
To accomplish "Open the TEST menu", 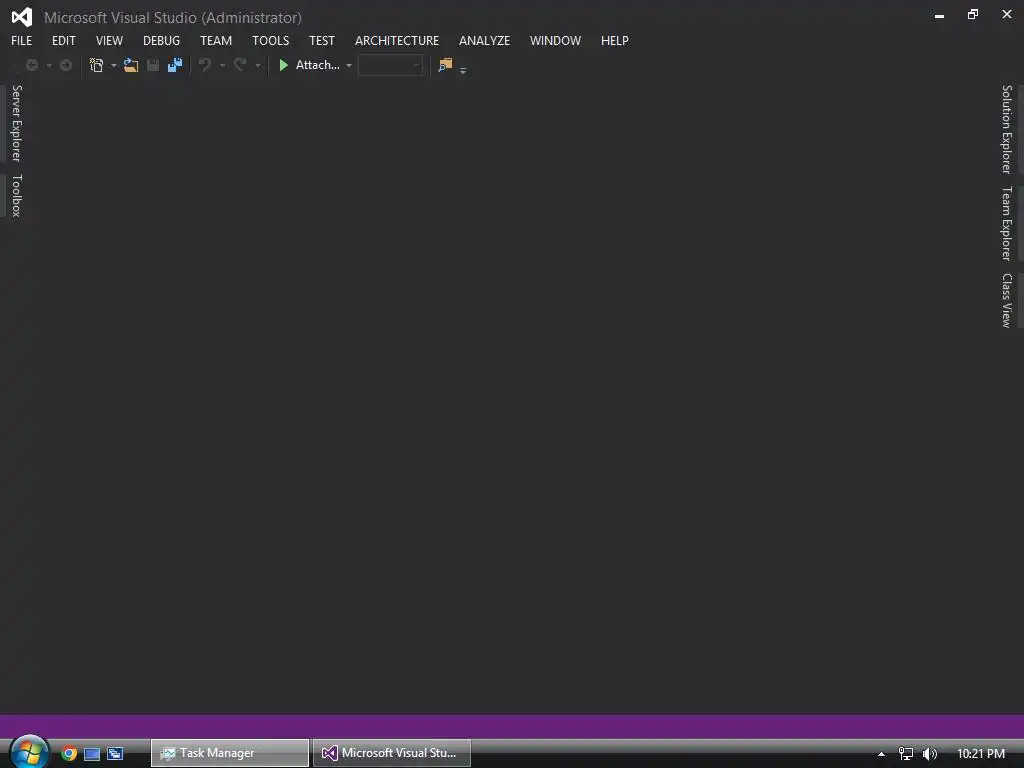I will (321, 40).
